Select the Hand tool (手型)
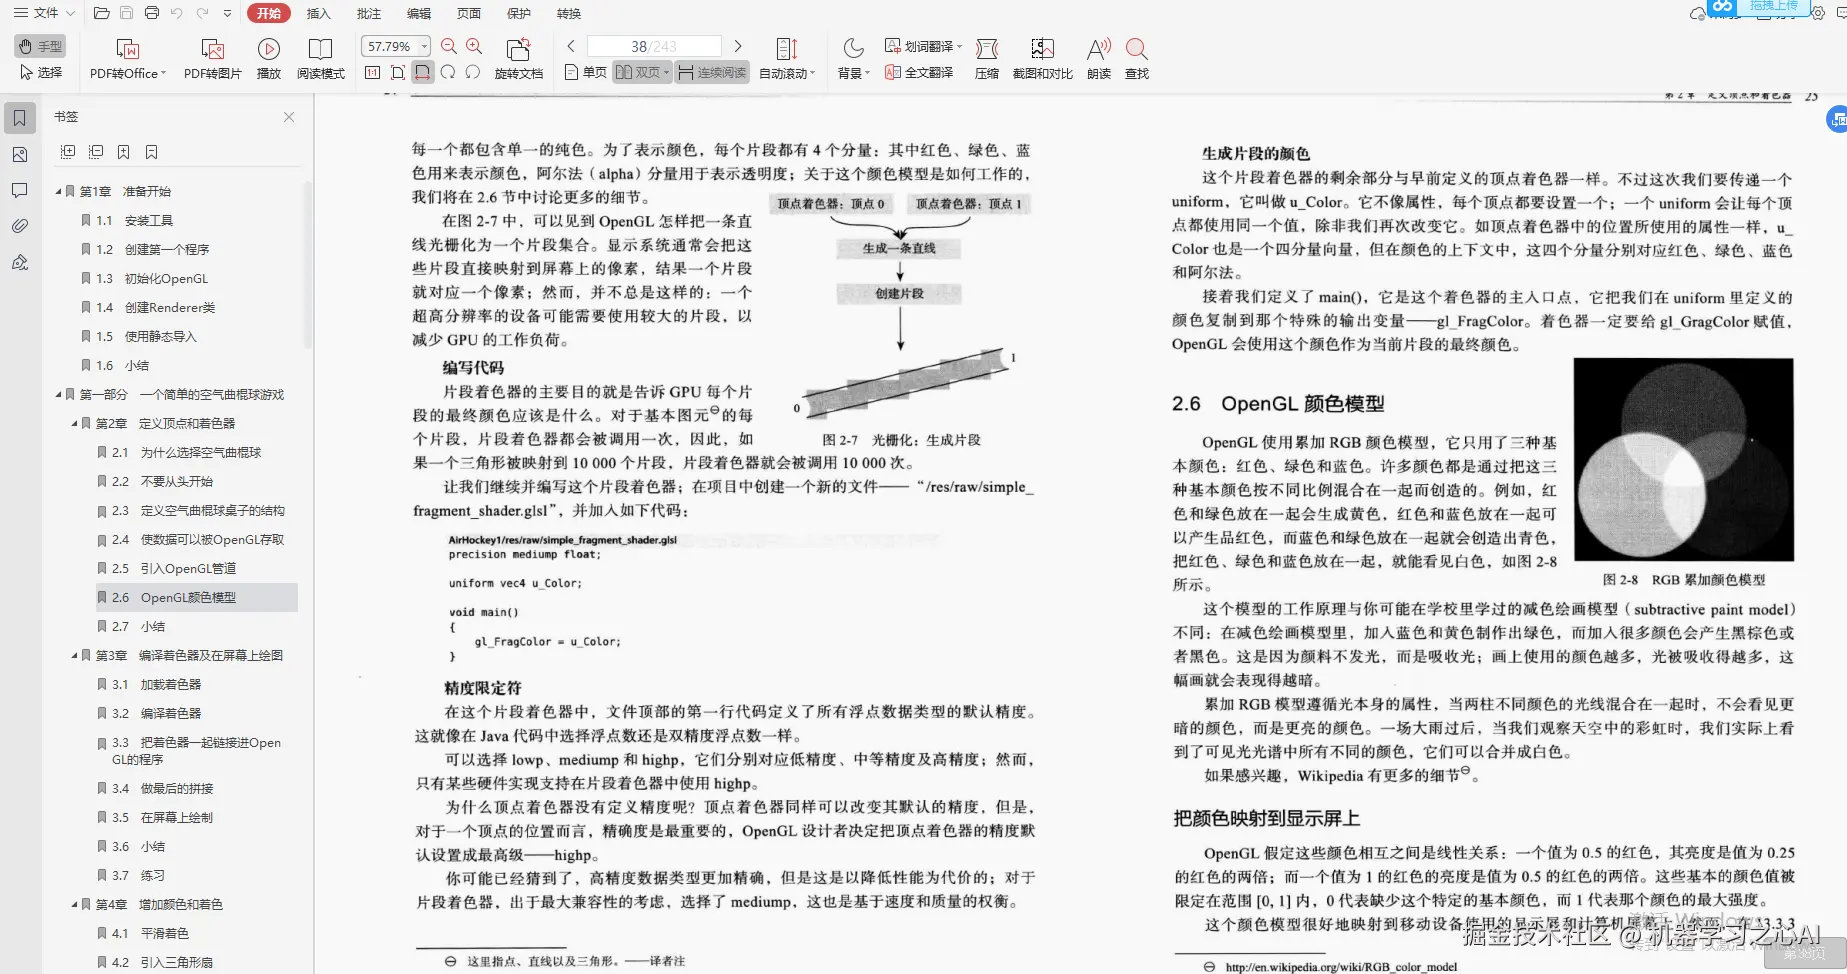Screen dimensions: 1847x974 [x=41, y=47]
